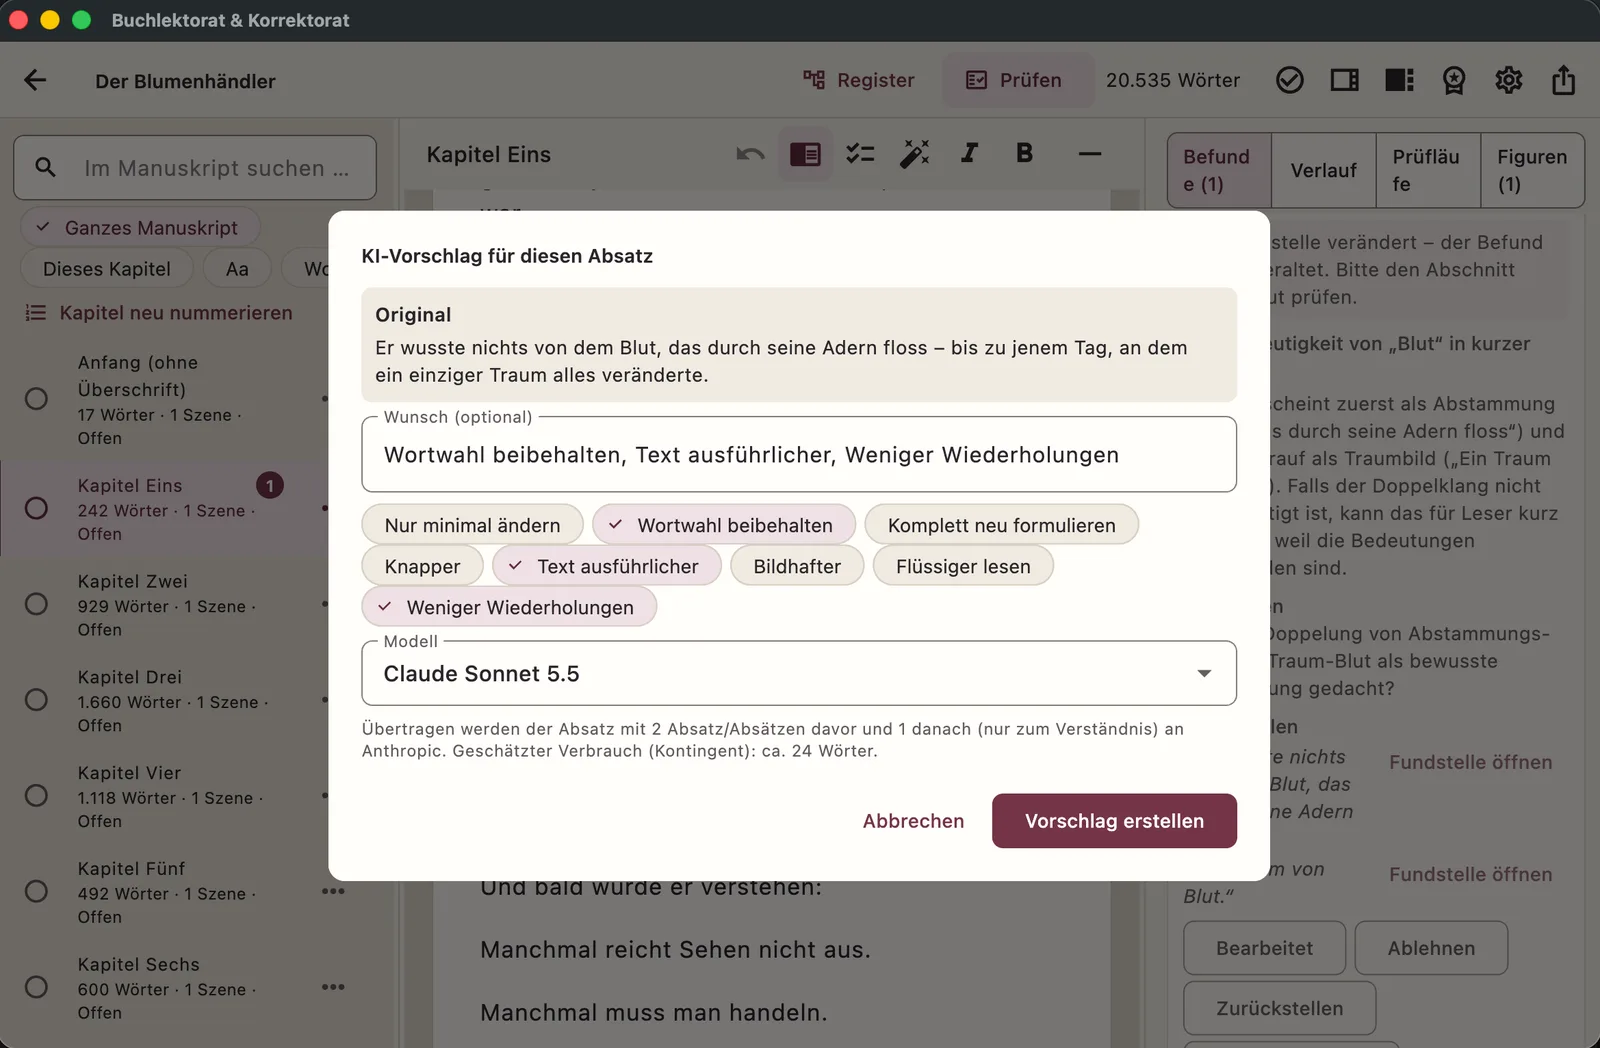1600x1048 pixels.
Task: Click the search magnifier icon
Action: coord(45,167)
